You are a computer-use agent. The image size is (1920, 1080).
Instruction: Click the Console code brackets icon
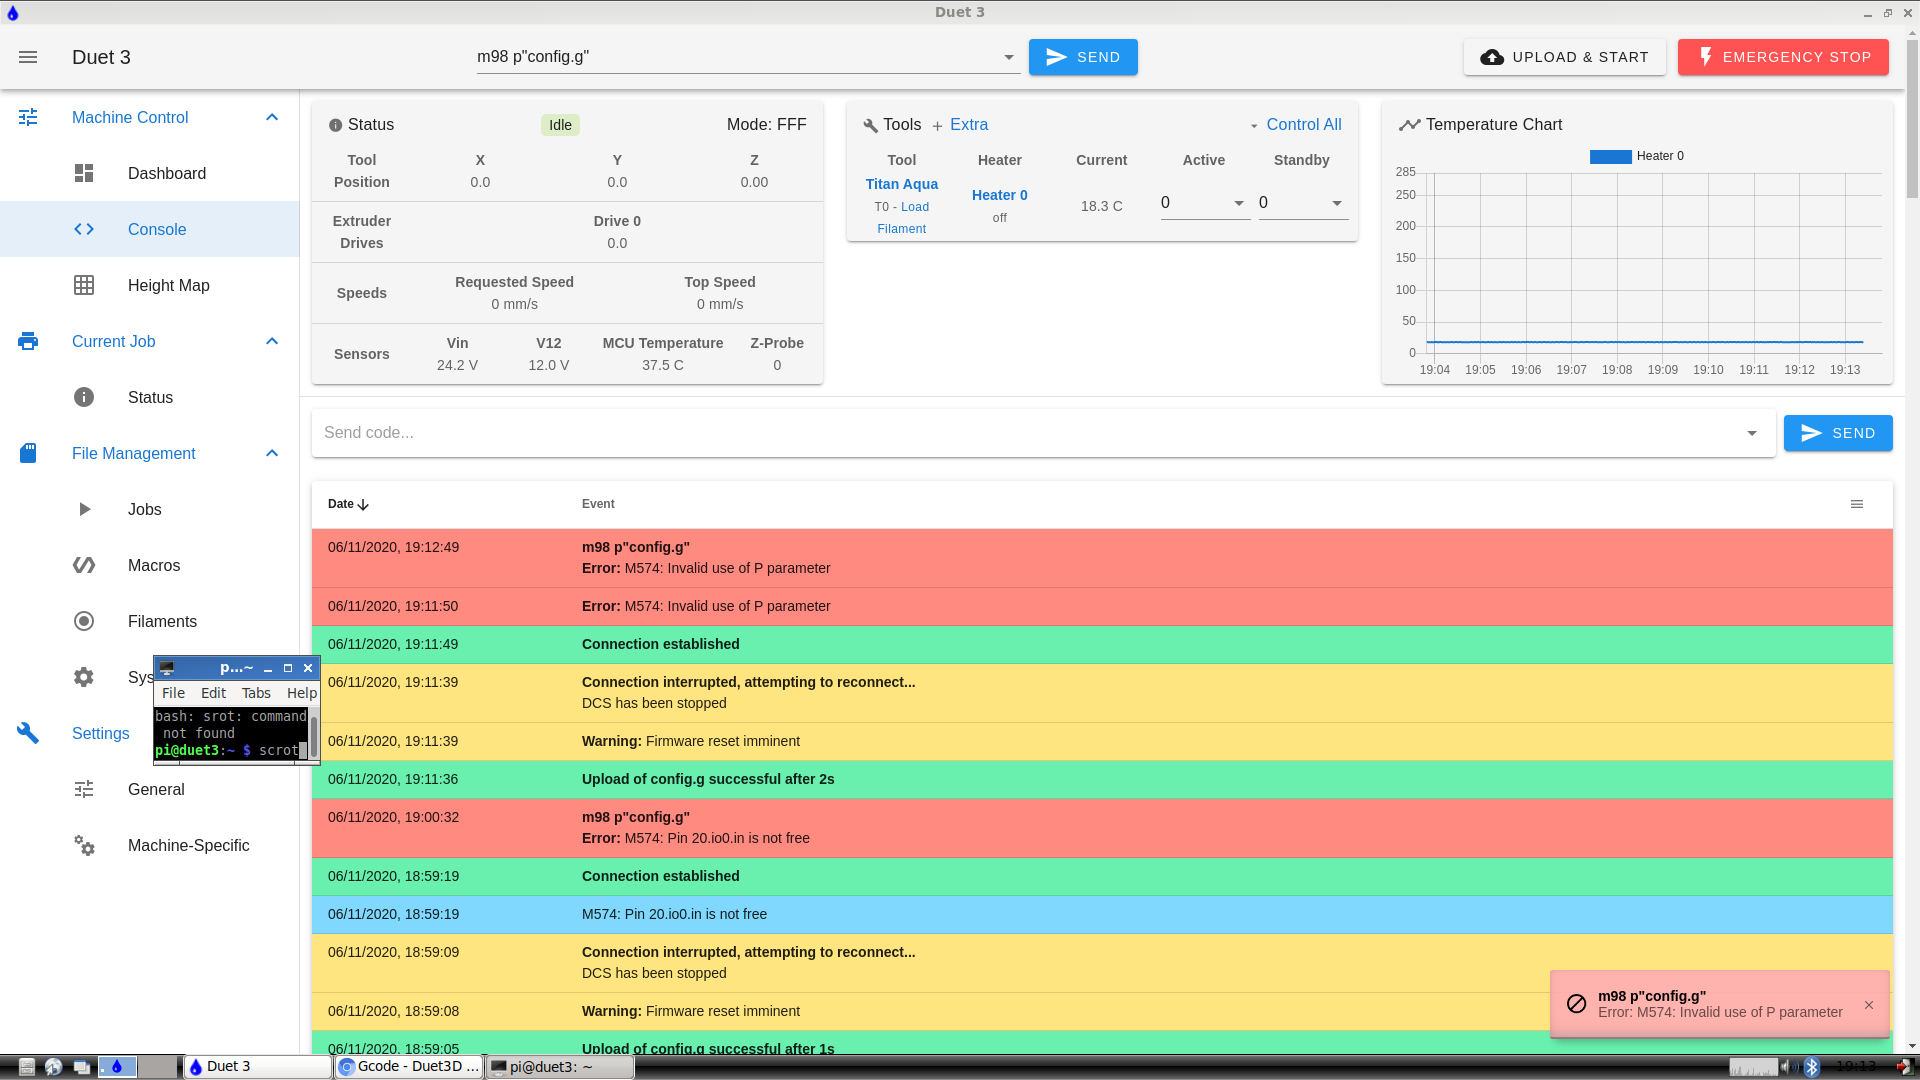point(84,229)
